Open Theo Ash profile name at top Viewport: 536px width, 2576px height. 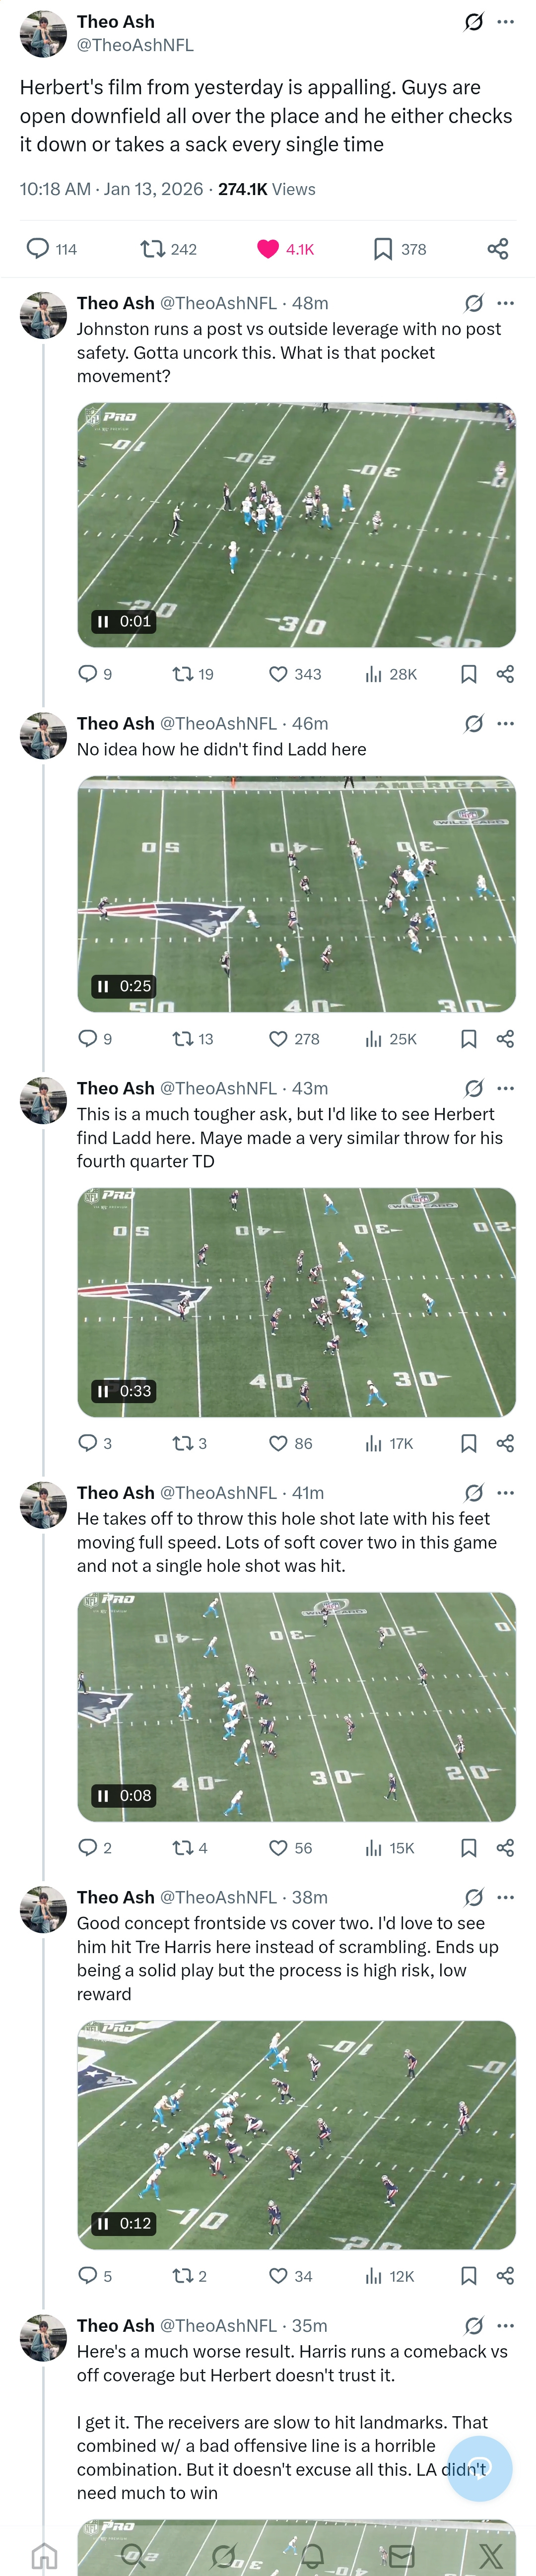click(x=116, y=22)
